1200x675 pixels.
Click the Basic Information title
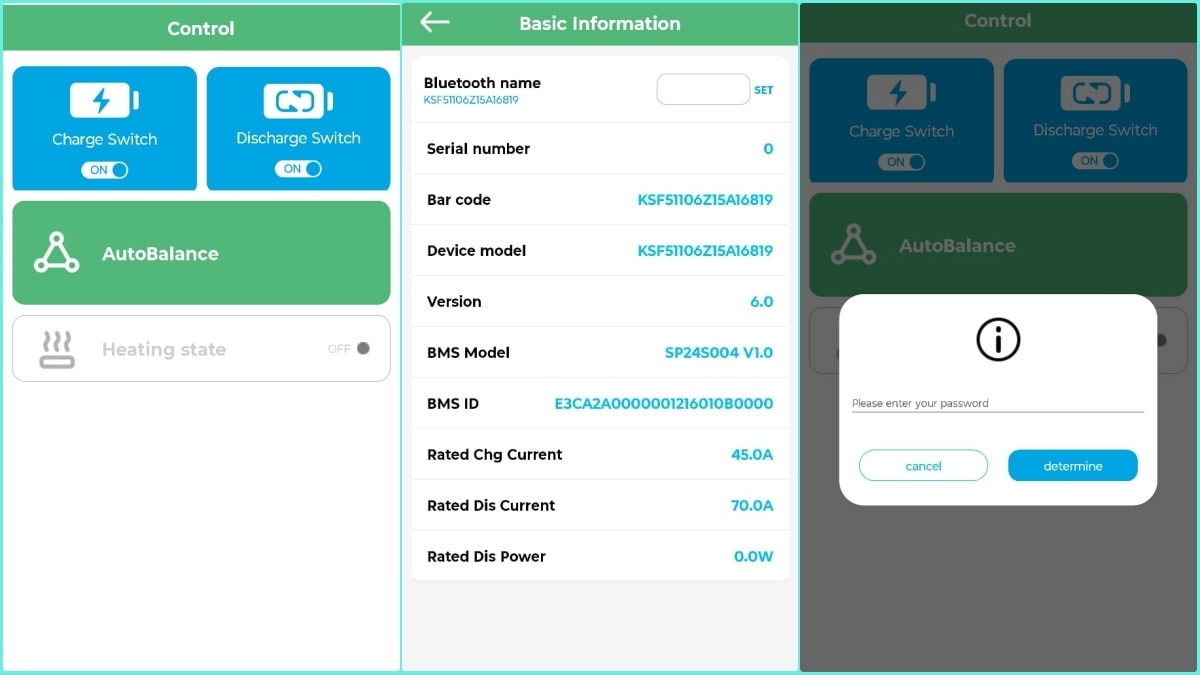point(600,24)
